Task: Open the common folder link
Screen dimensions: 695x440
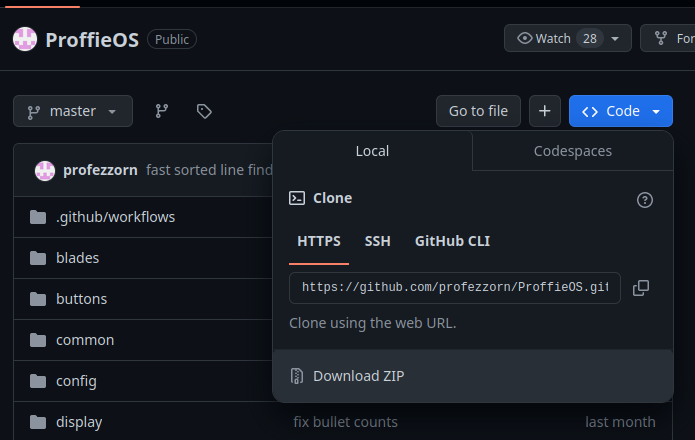Action: (x=85, y=340)
